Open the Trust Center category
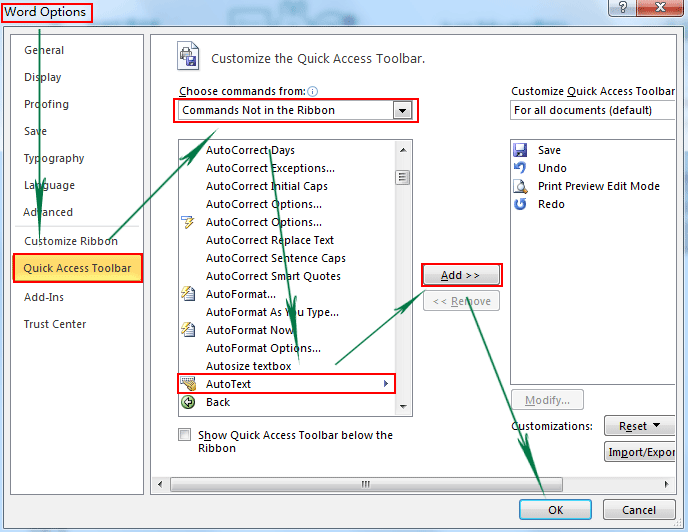This screenshot has height=532, width=688. click(x=55, y=324)
